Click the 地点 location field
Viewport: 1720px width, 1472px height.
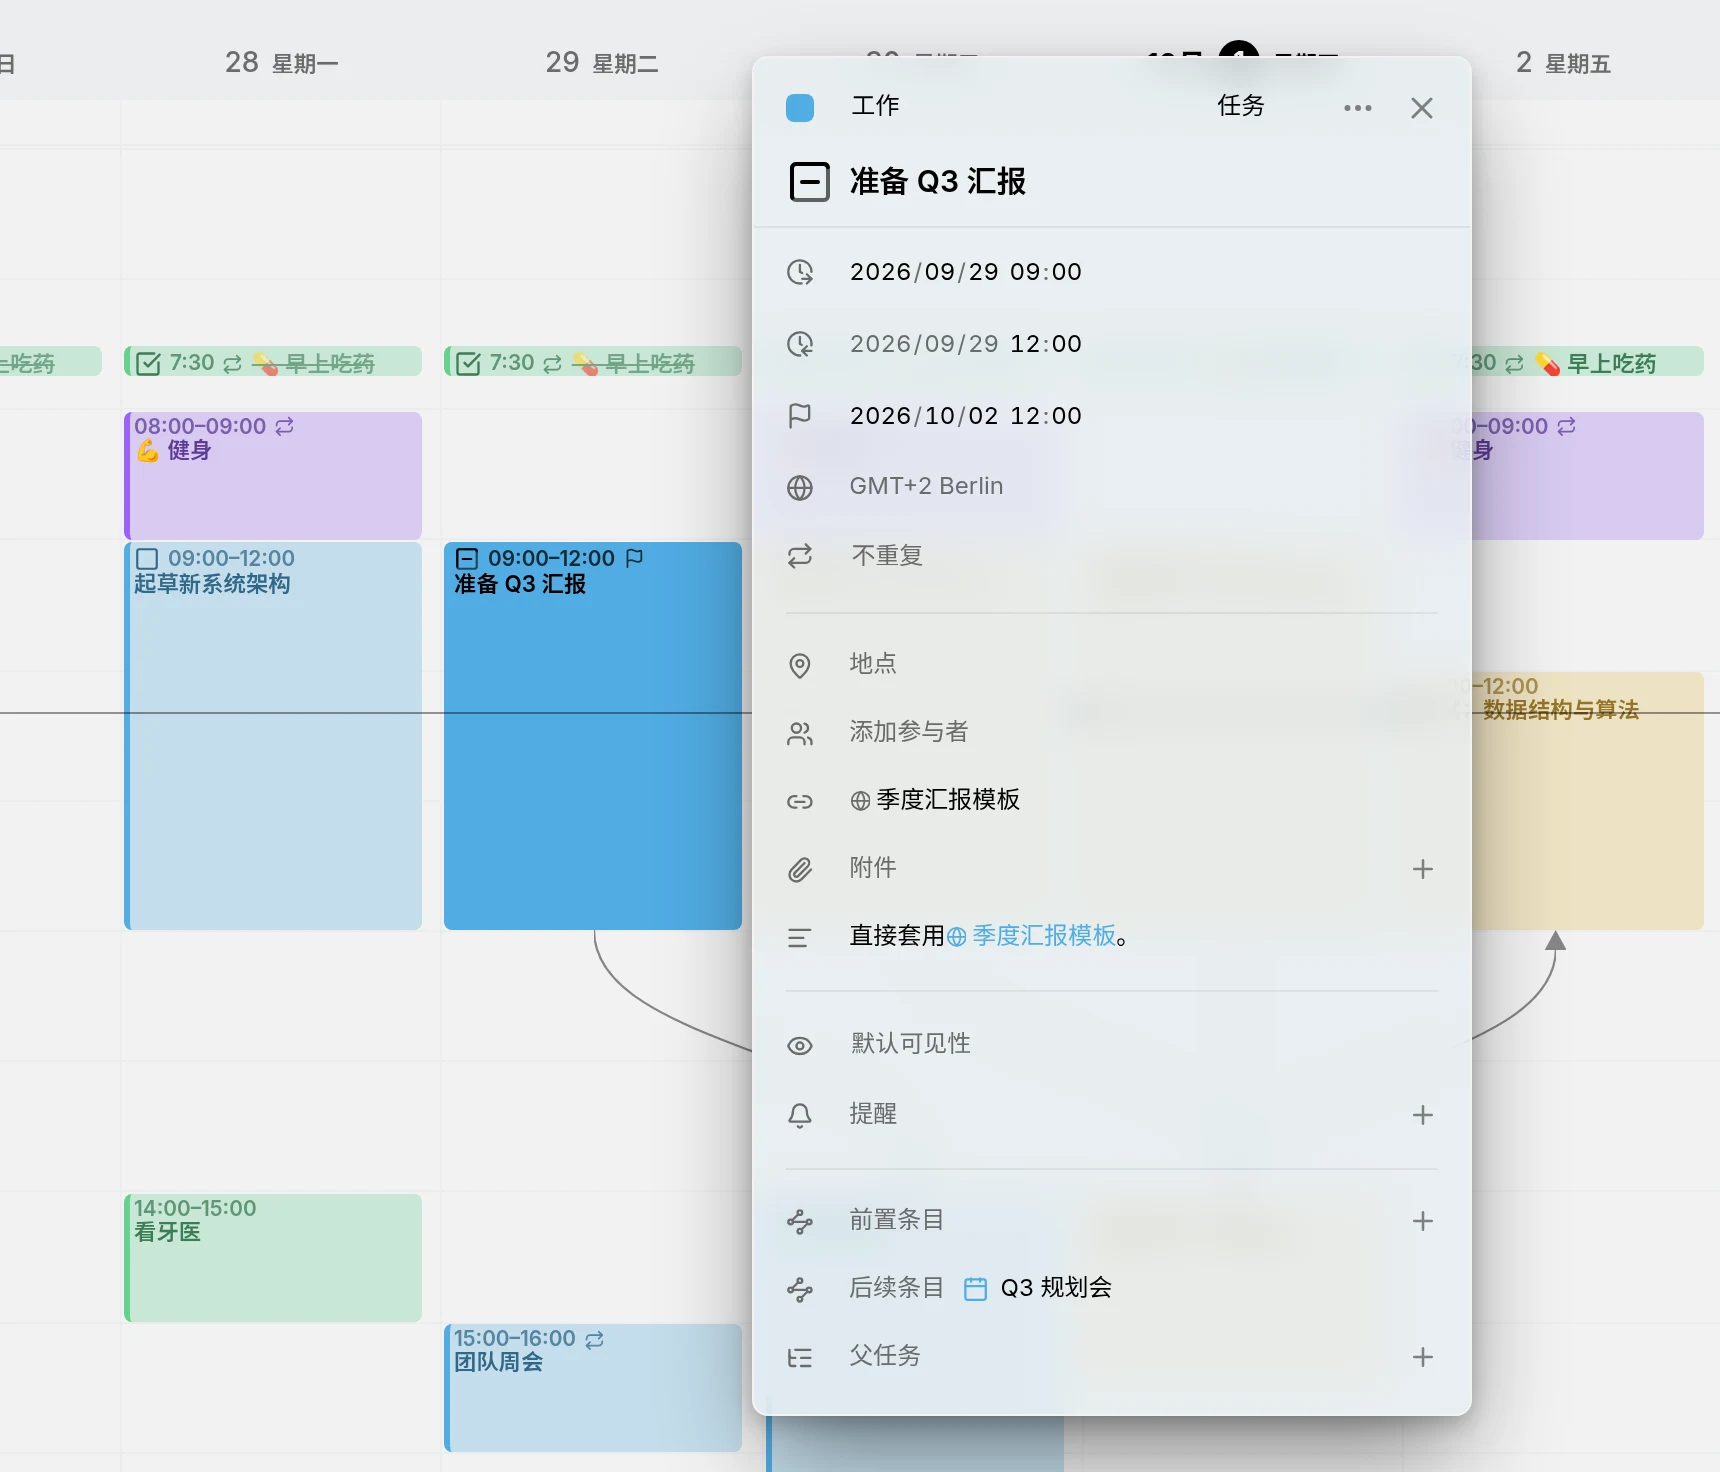873,664
